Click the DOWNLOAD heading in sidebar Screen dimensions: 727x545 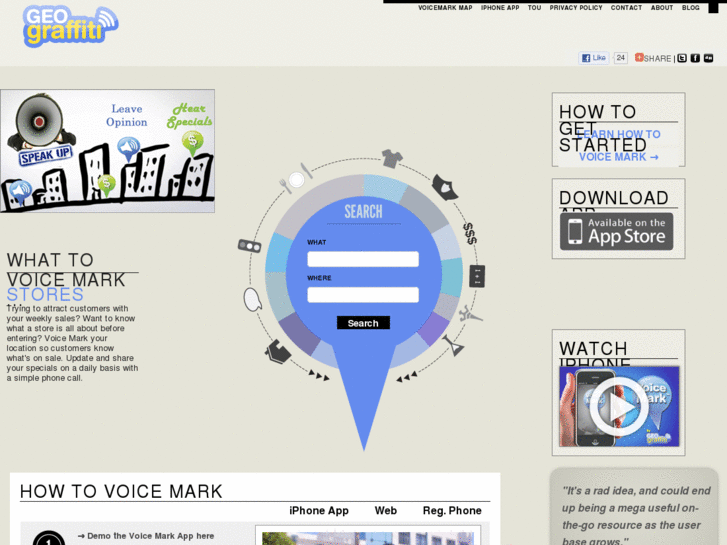pyautogui.click(x=613, y=198)
